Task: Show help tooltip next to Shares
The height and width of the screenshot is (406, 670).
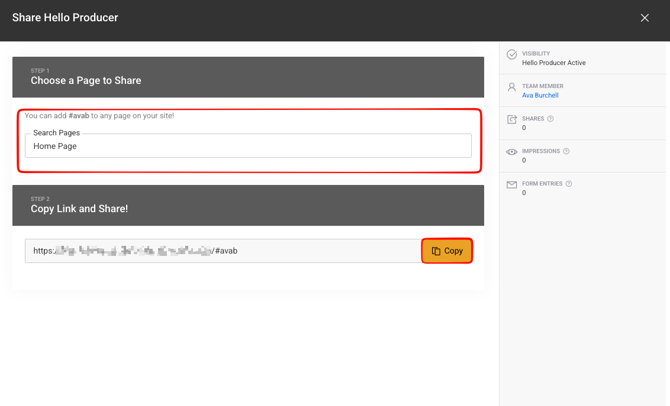Action: (x=551, y=119)
